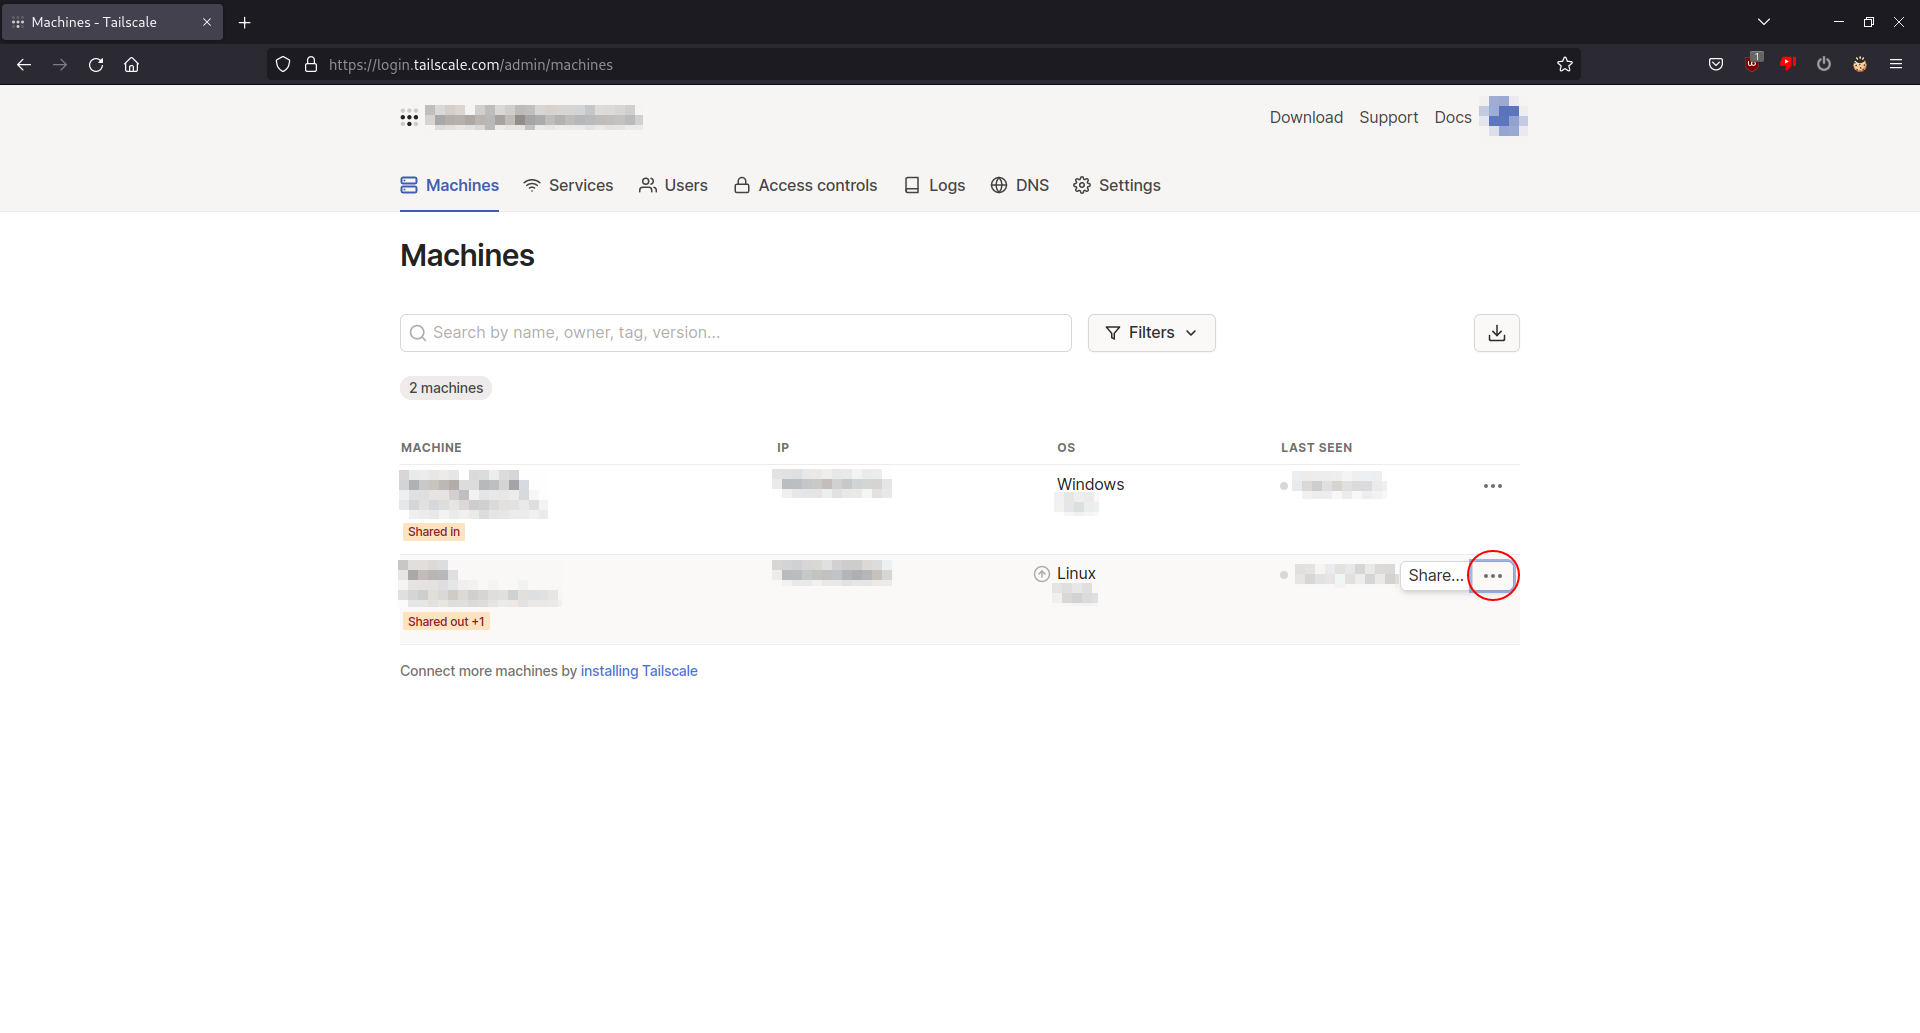The image size is (1920, 1033).
Task: Open a new browser tab
Action: pyautogui.click(x=245, y=22)
